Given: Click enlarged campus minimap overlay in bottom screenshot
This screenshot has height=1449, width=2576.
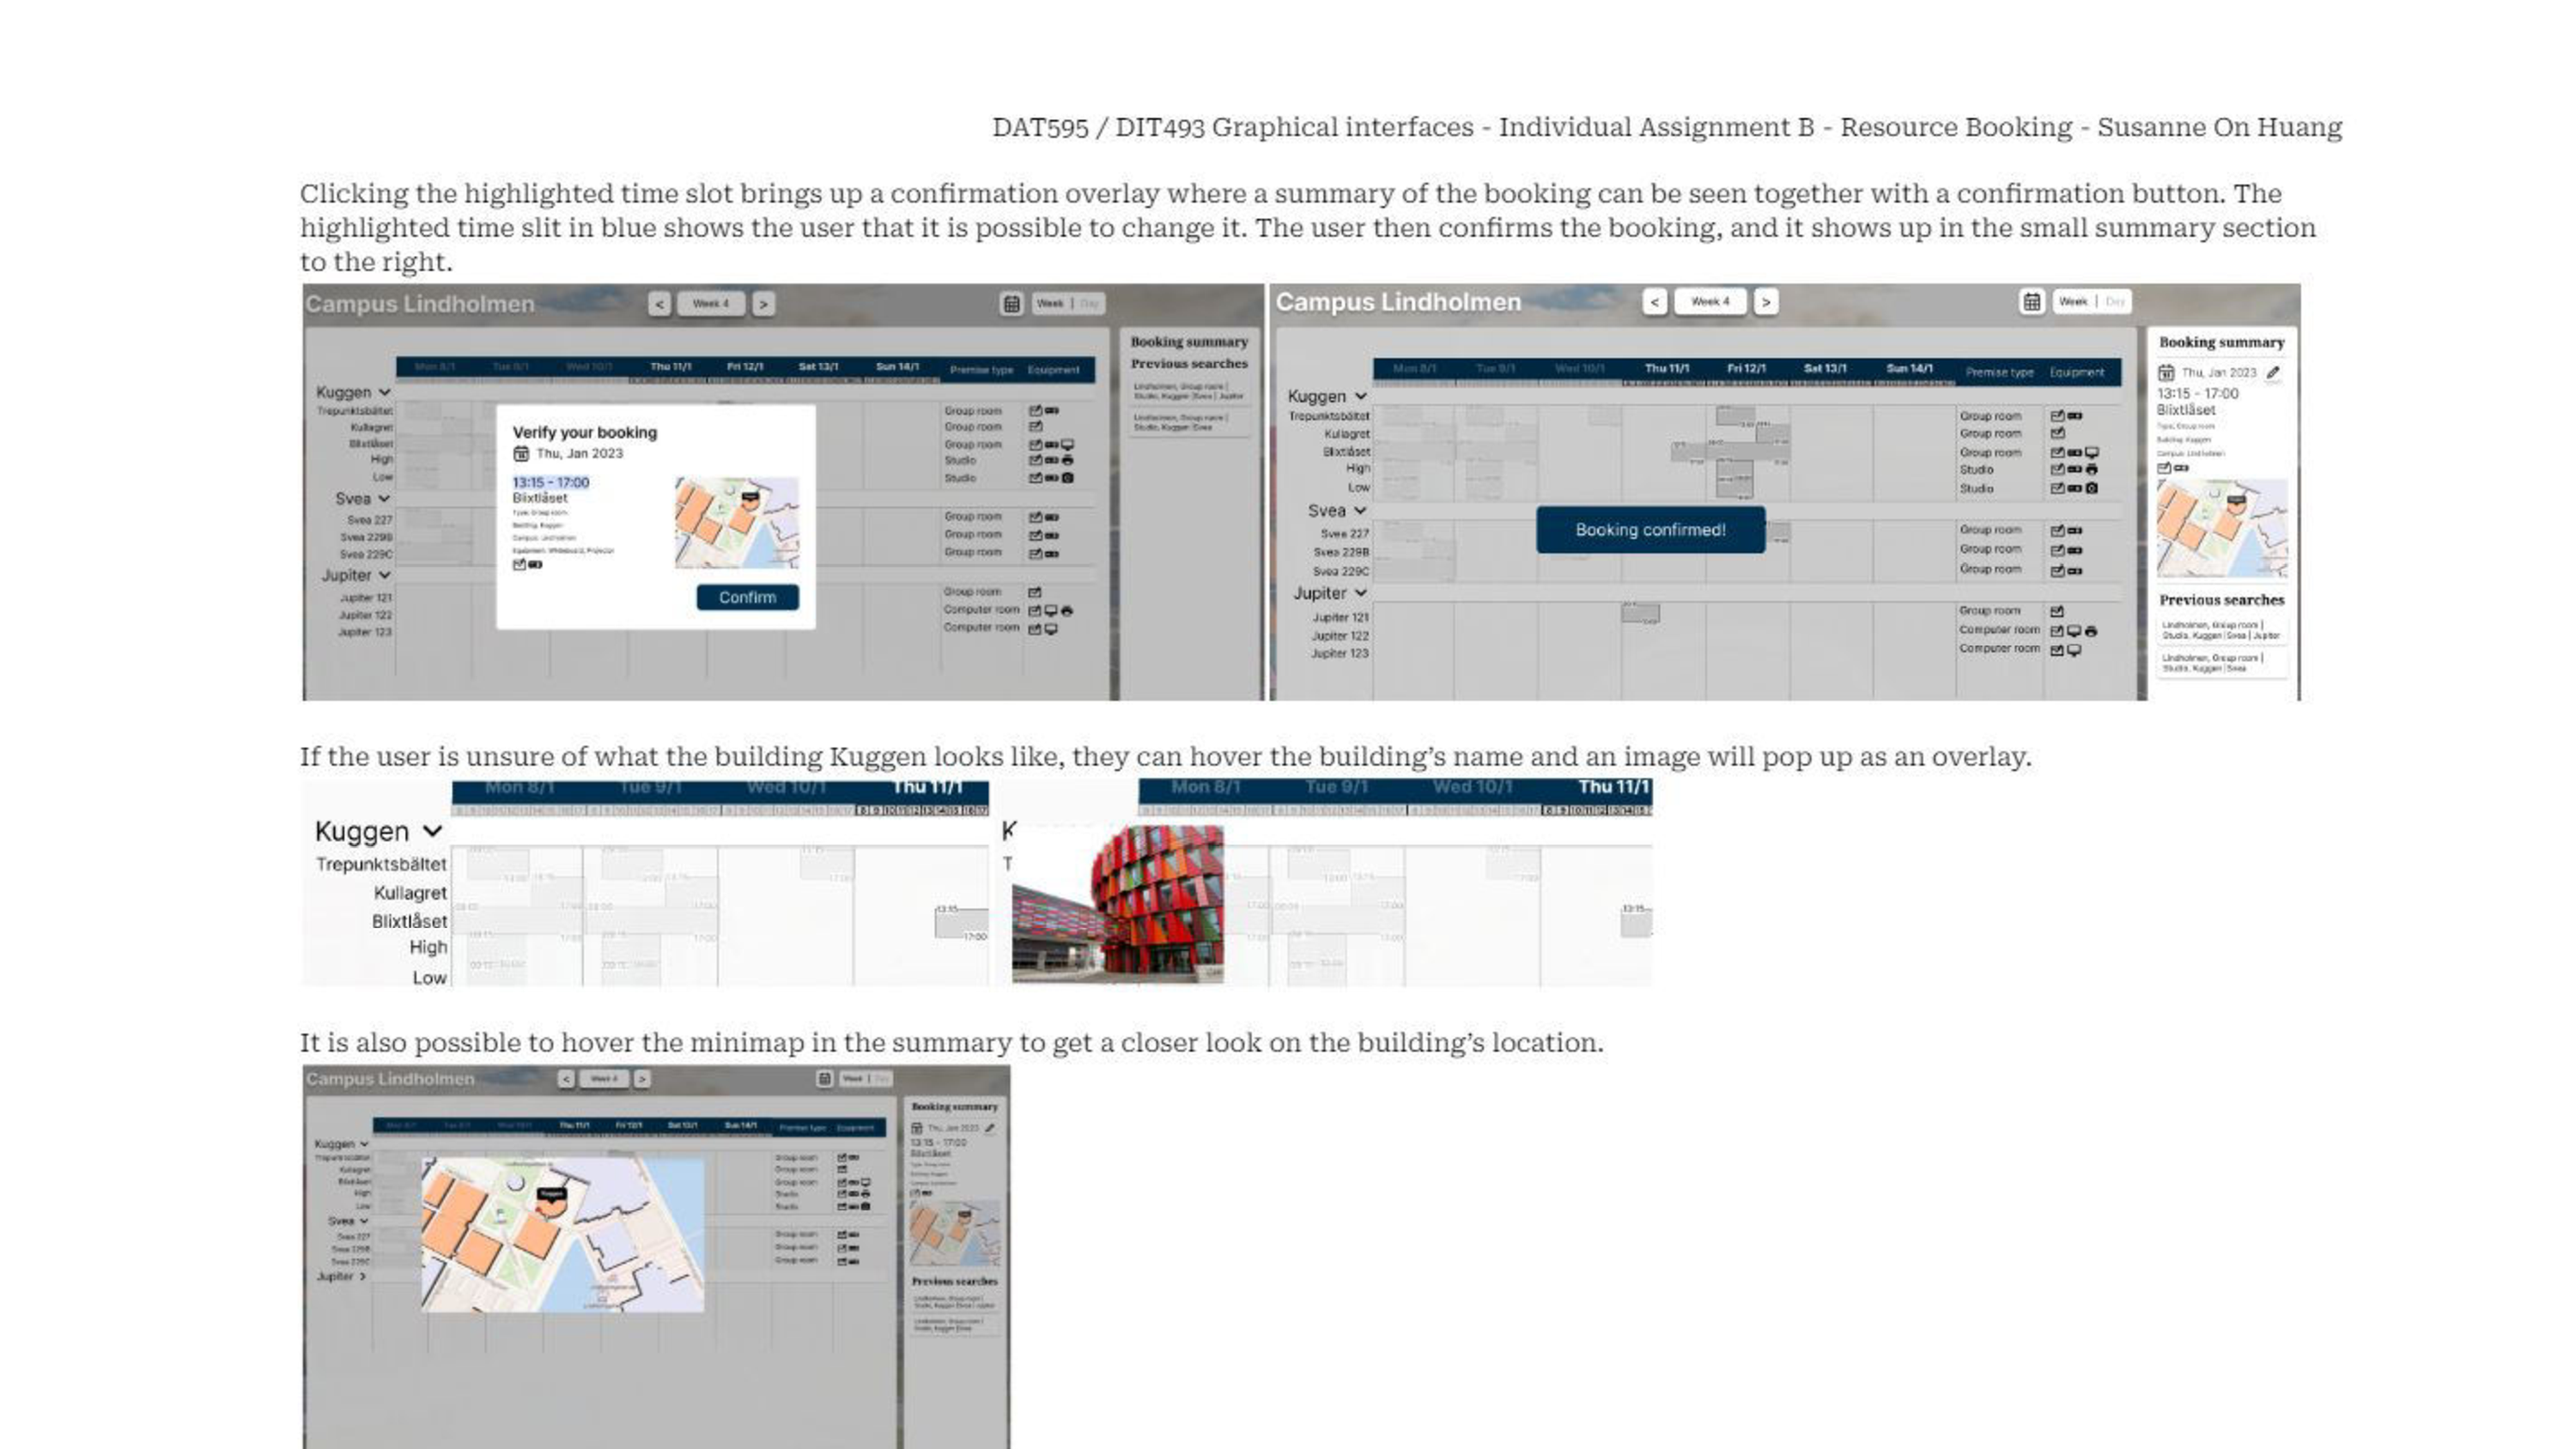Looking at the screenshot, I should click(562, 1235).
